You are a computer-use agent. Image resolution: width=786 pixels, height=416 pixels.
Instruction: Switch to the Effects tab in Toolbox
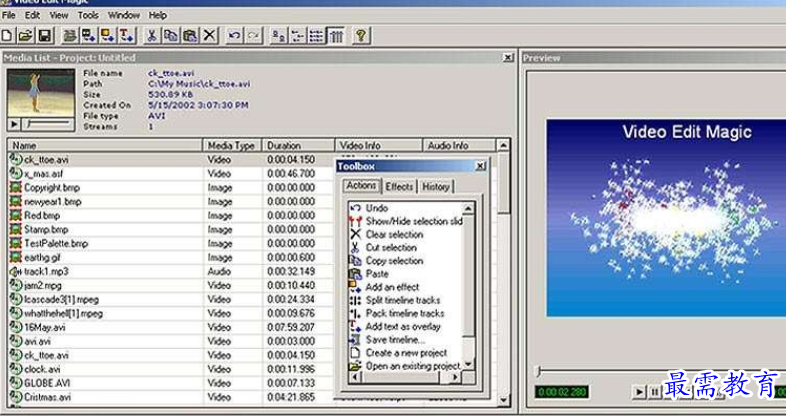coord(399,186)
